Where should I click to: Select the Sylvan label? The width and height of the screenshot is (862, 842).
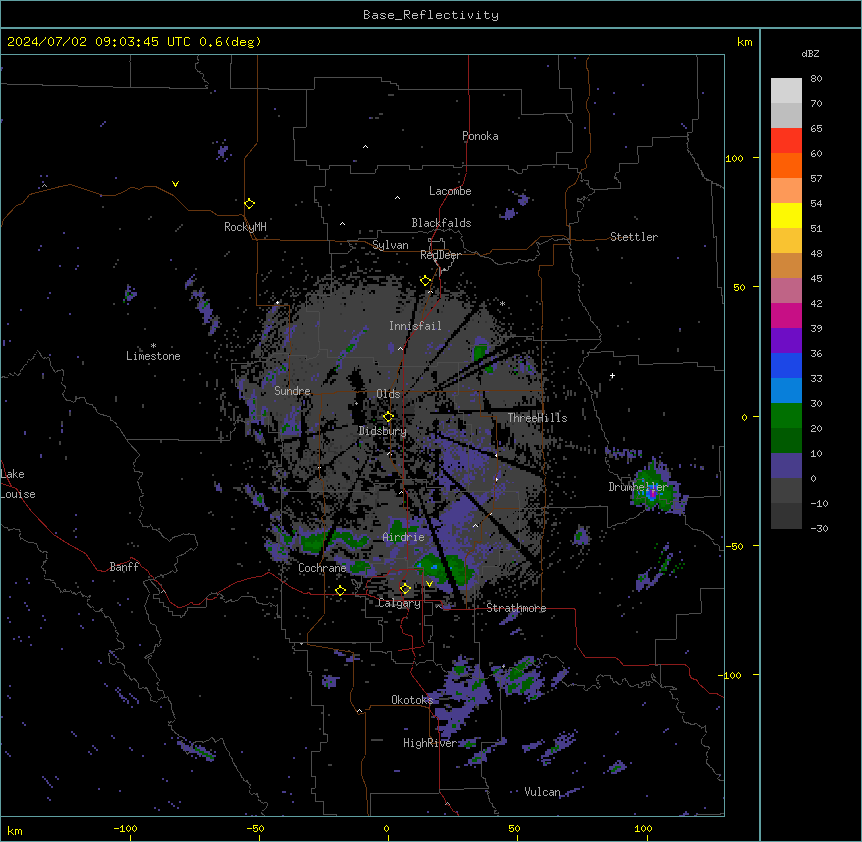point(390,245)
